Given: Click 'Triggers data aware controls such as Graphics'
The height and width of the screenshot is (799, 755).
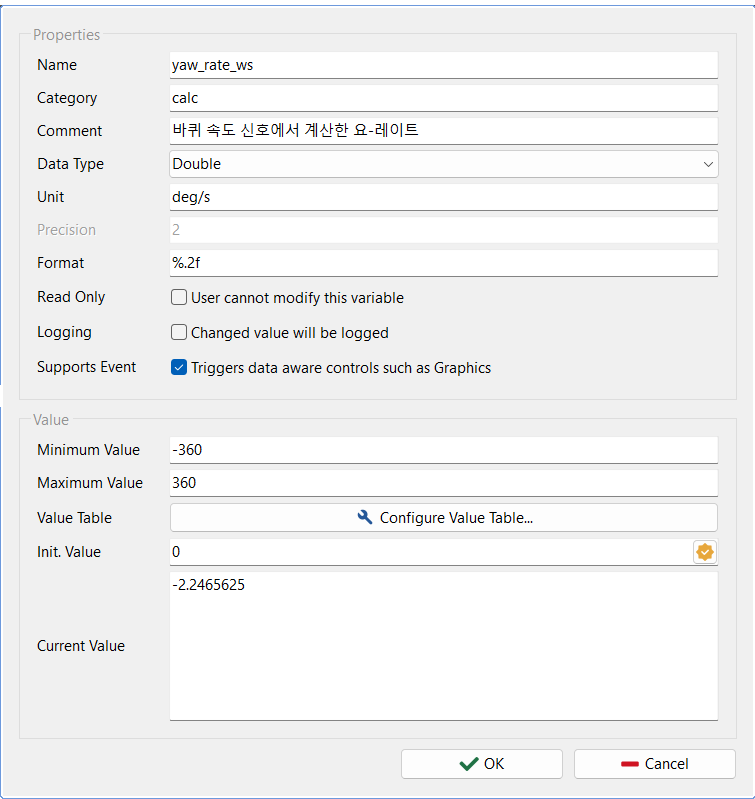Looking at the screenshot, I should click(341, 368).
